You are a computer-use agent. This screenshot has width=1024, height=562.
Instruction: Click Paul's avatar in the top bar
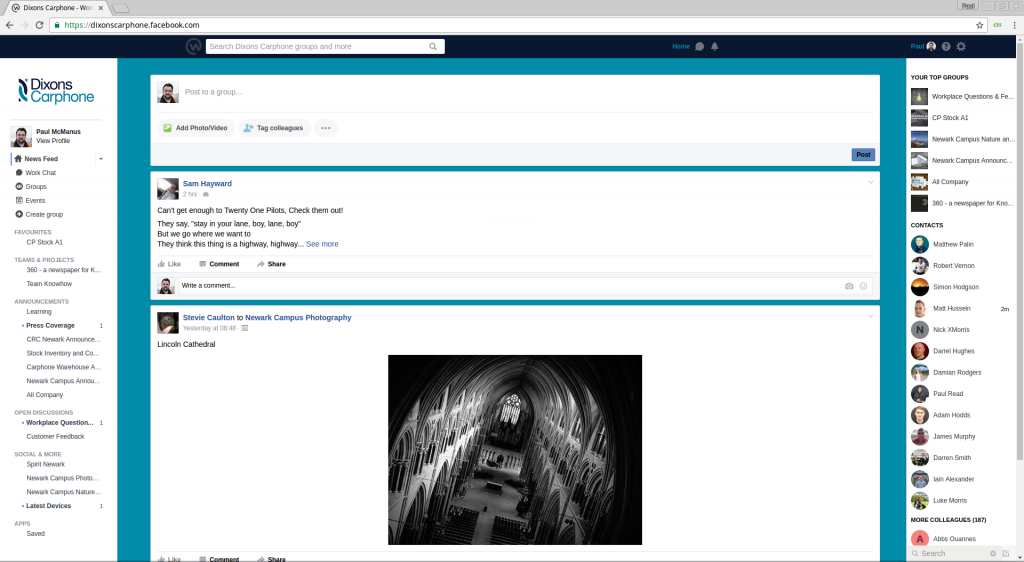[931, 46]
